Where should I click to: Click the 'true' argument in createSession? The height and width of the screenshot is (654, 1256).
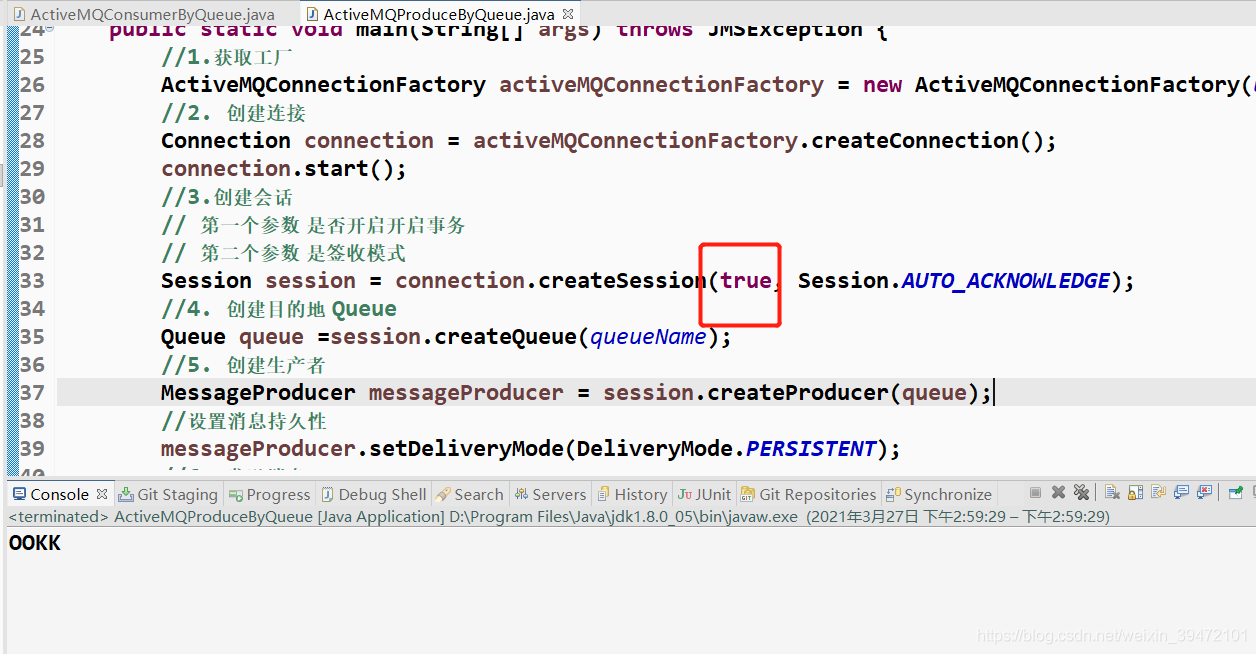coord(745,281)
